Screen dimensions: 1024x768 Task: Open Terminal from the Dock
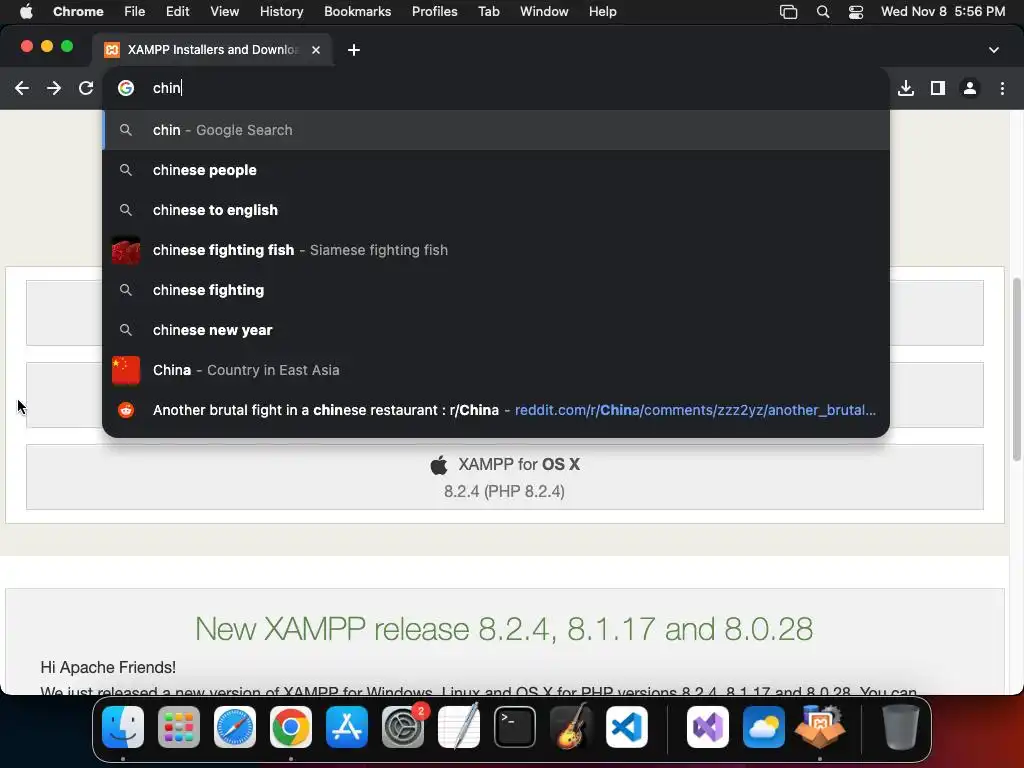tap(515, 727)
